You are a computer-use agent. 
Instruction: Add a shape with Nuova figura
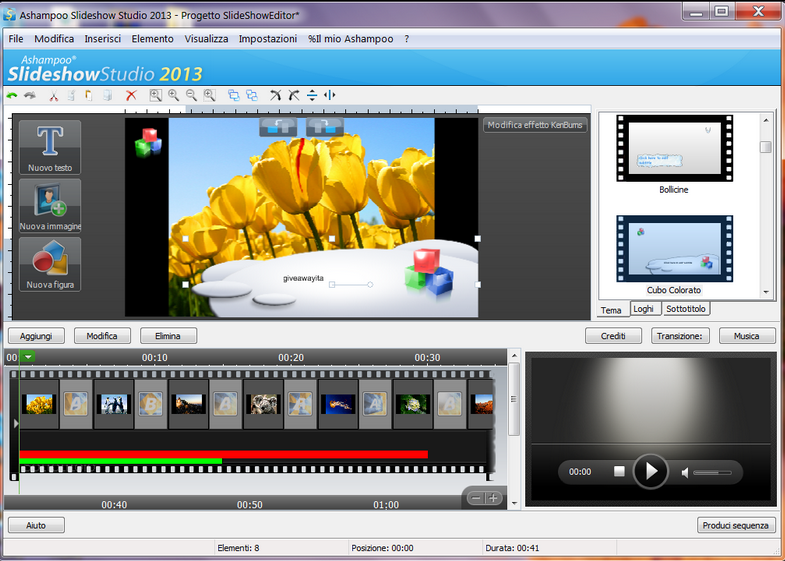(50, 264)
